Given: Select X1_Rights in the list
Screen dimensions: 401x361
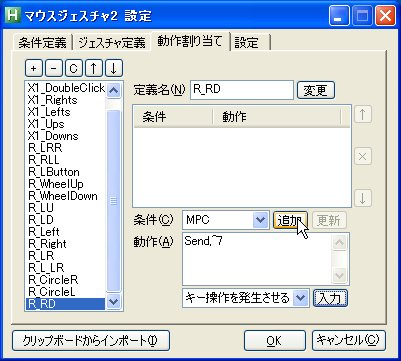Looking at the screenshot, I should [66, 100].
